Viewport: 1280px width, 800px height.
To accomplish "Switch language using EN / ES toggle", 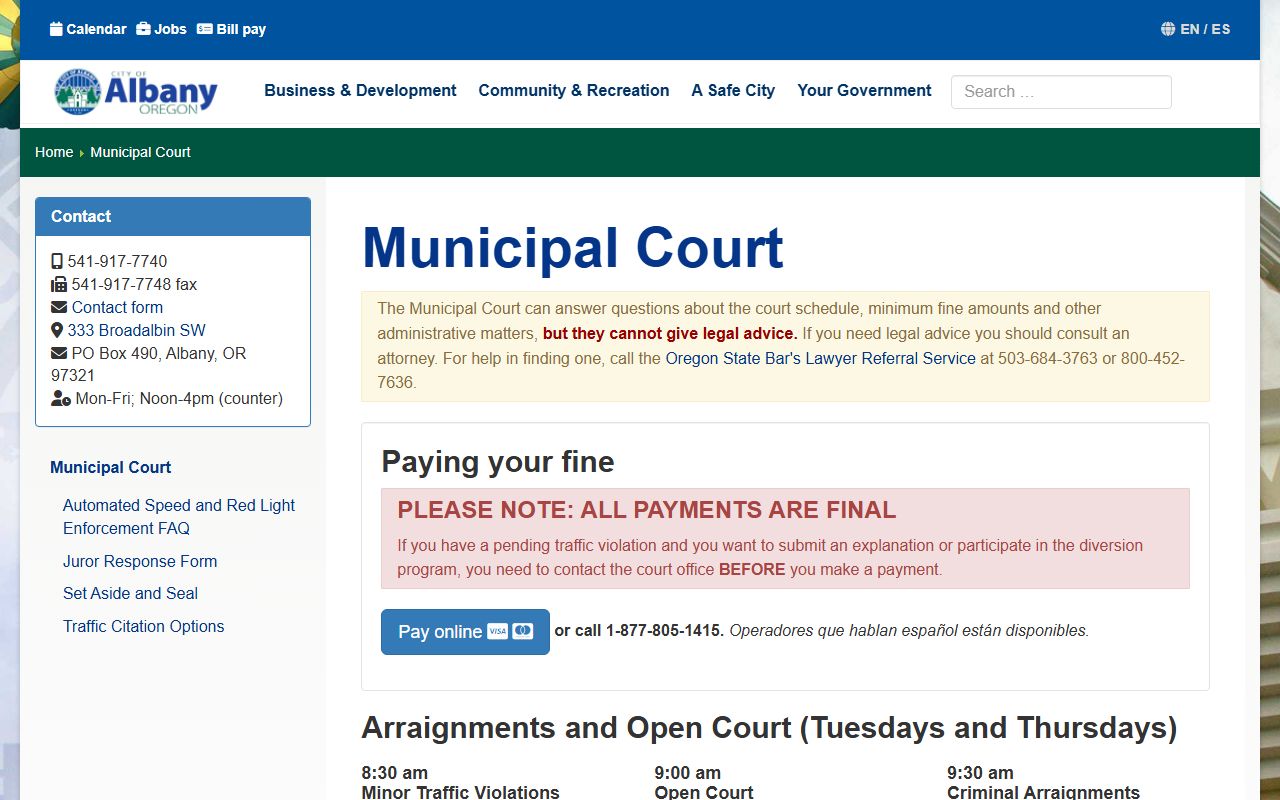I will pos(1205,29).
